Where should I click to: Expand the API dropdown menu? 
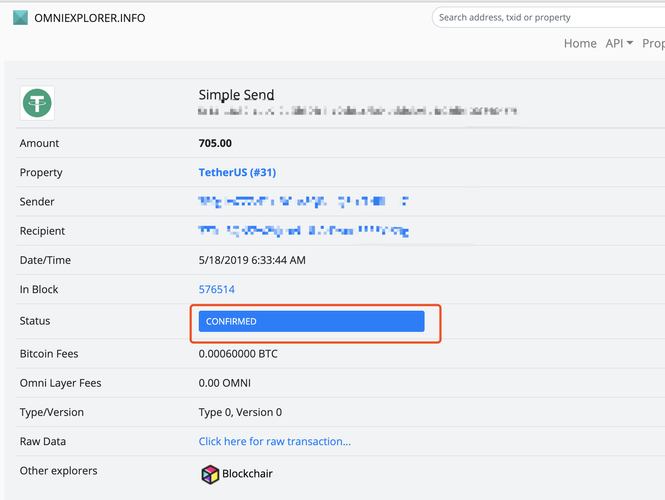pyautogui.click(x=619, y=43)
